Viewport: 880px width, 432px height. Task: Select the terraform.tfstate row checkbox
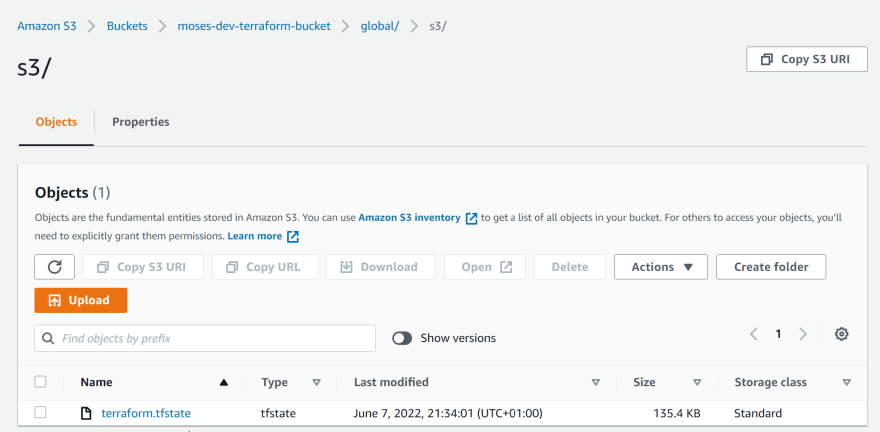40,412
